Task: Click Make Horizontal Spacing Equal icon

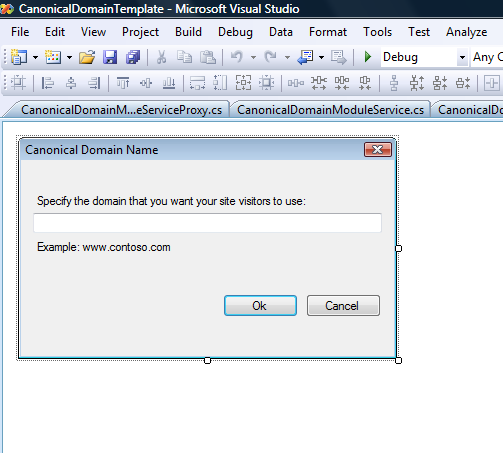Action: coord(296,83)
